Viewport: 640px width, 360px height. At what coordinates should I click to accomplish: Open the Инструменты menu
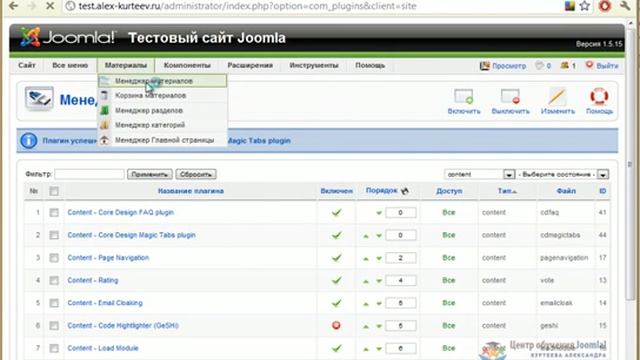(x=314, y=65)
